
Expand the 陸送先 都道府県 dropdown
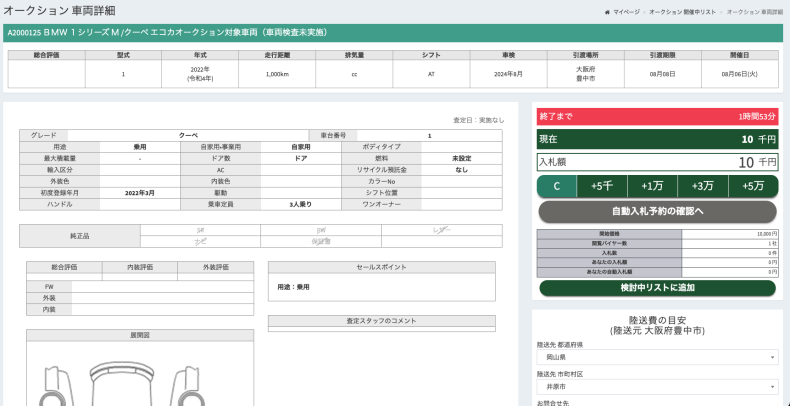point(657,357)
